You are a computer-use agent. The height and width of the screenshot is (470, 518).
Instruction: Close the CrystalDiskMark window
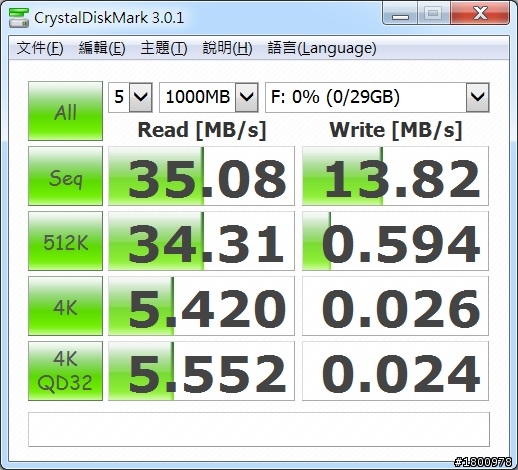tap(480, 13)
